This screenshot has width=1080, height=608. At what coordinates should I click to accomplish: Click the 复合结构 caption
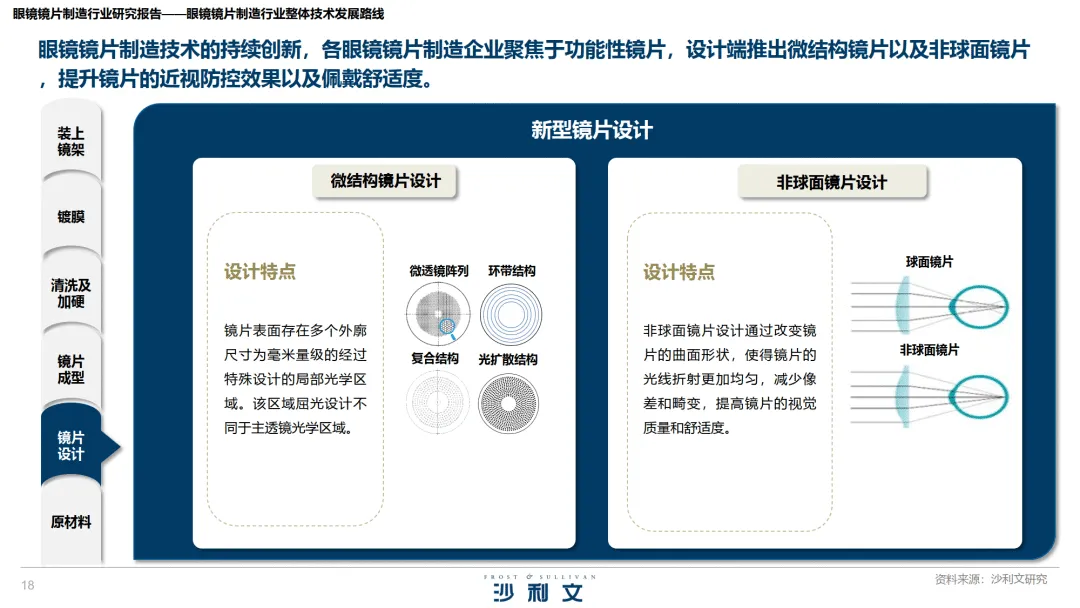(x=435, y=359)
